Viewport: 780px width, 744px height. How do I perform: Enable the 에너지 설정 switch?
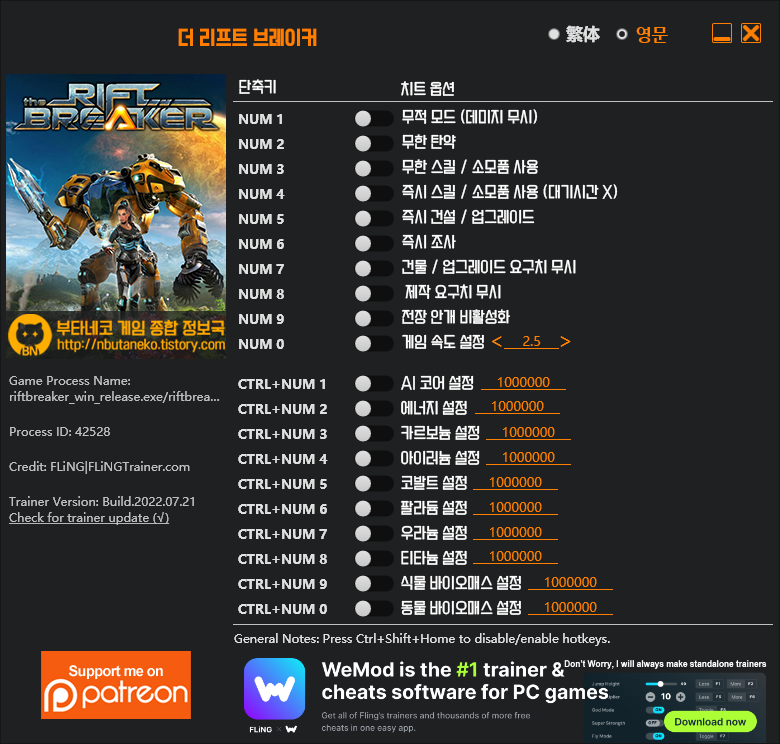[x=374, y=408]
